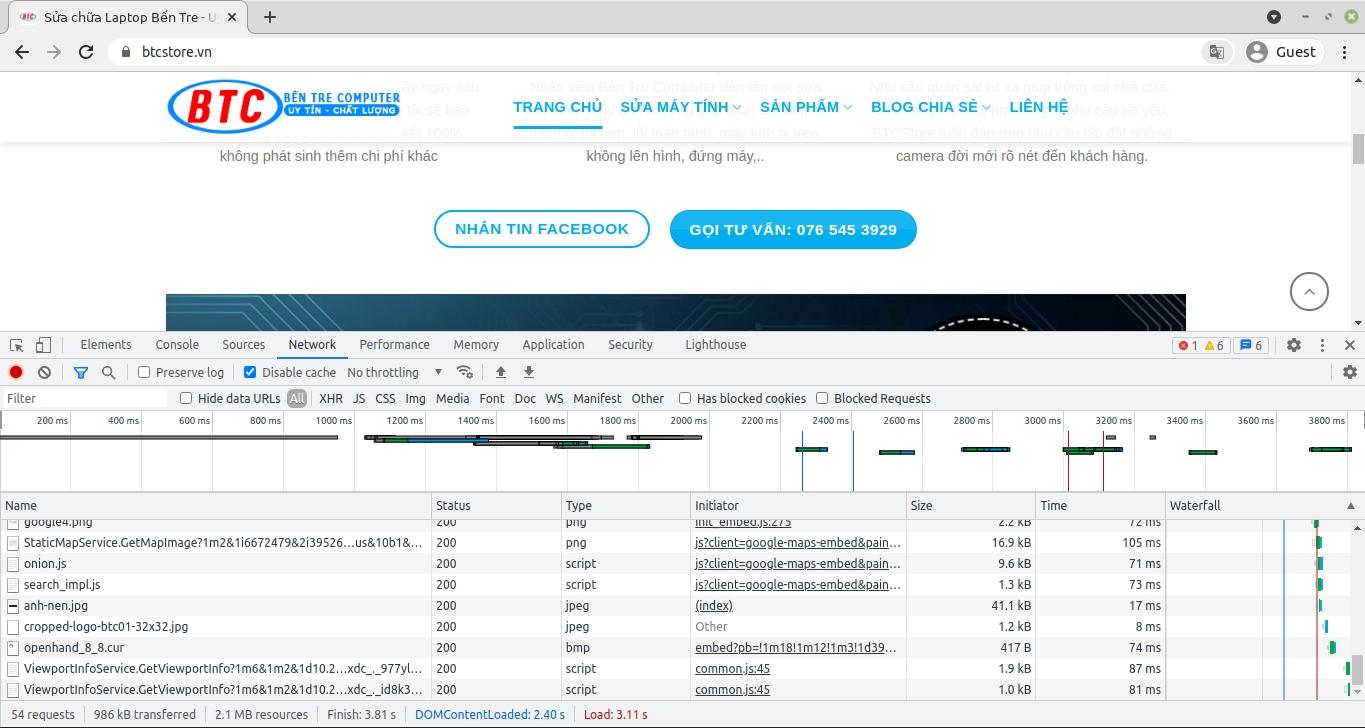Expand the BLOG CHIA SẺ menu
The image size is (1365, 728).
tap(930, 107)
